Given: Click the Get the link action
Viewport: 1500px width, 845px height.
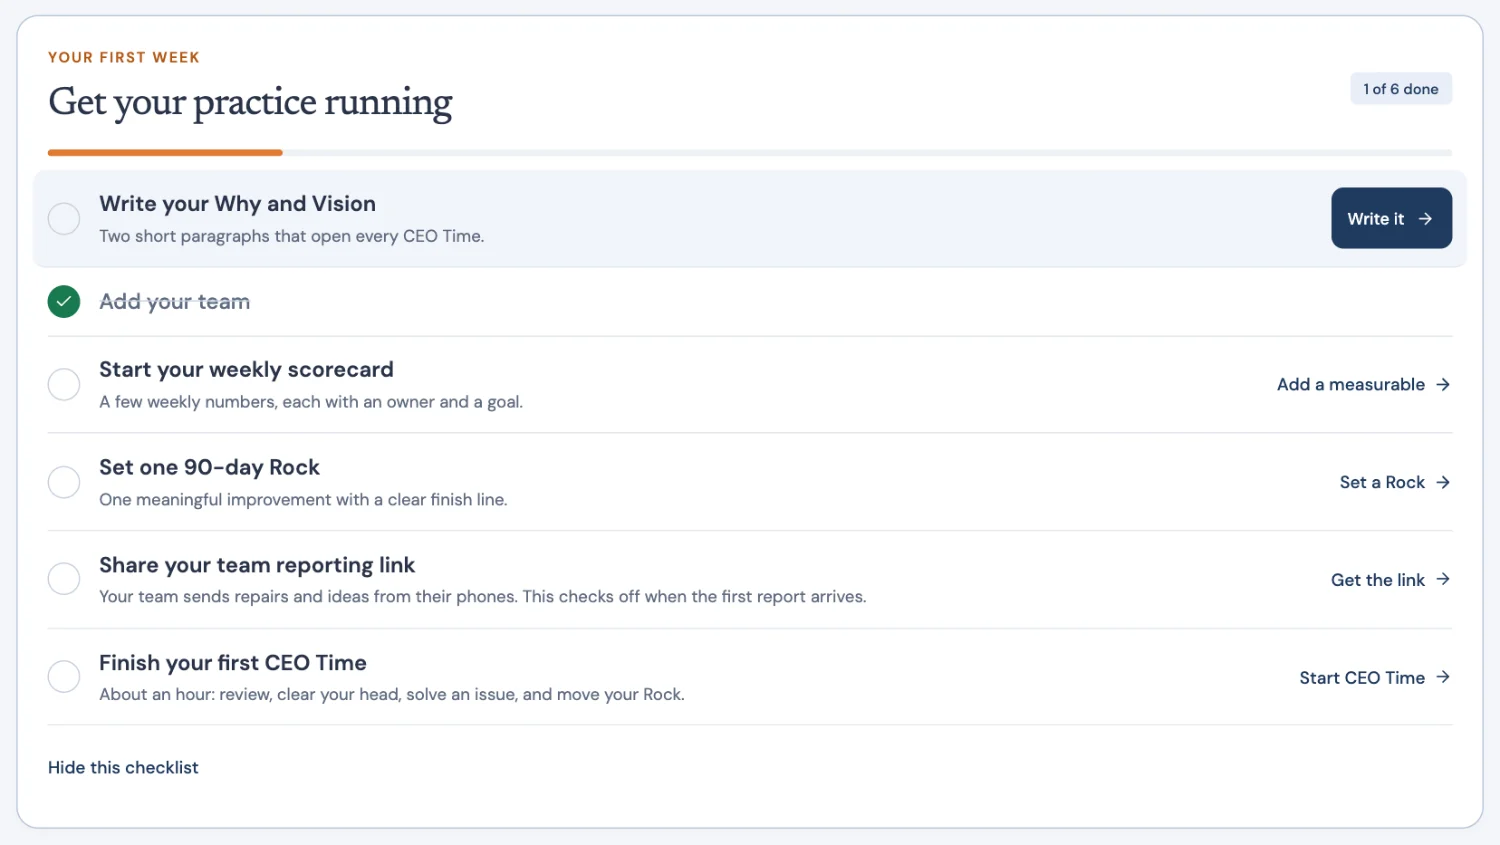Looking at the screenshot, I should (1390, 580).
